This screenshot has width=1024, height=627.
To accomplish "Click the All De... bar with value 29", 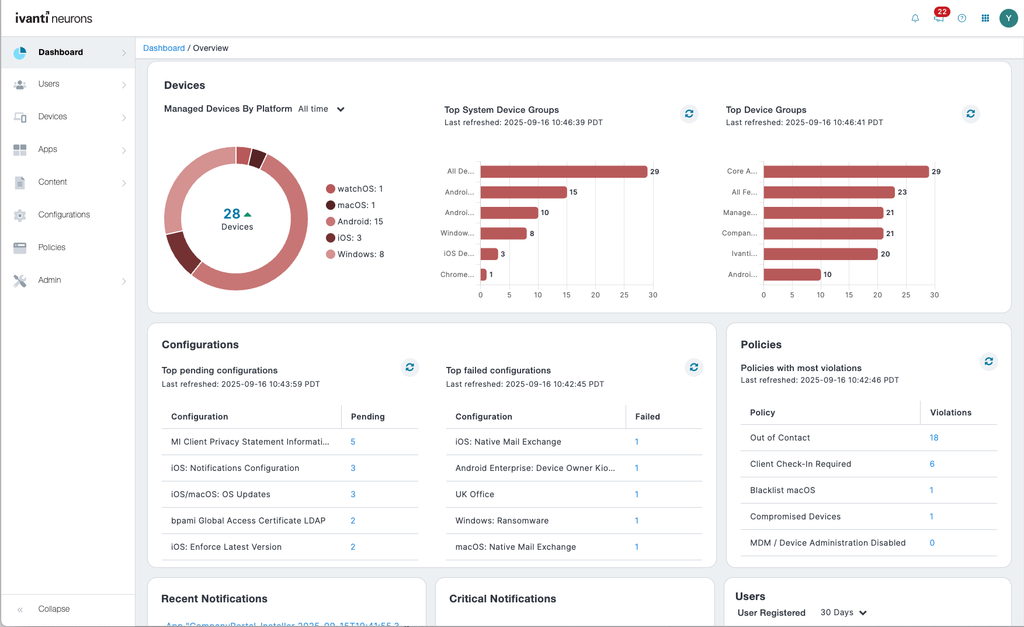I will click(564, 172).
